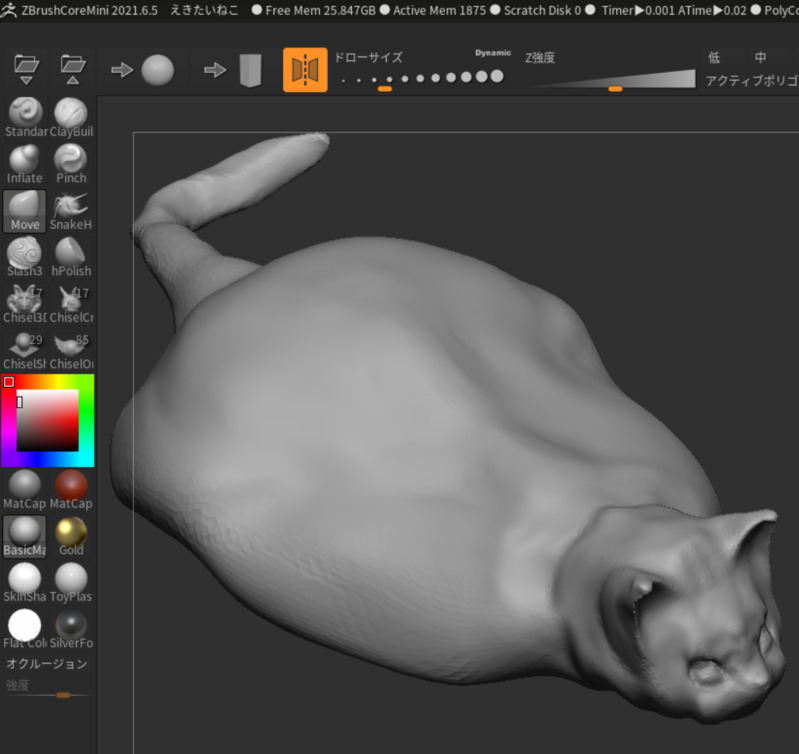Select the ClayBuildup brush
This screenshot has width=799, height=754.
click(71, 117)
